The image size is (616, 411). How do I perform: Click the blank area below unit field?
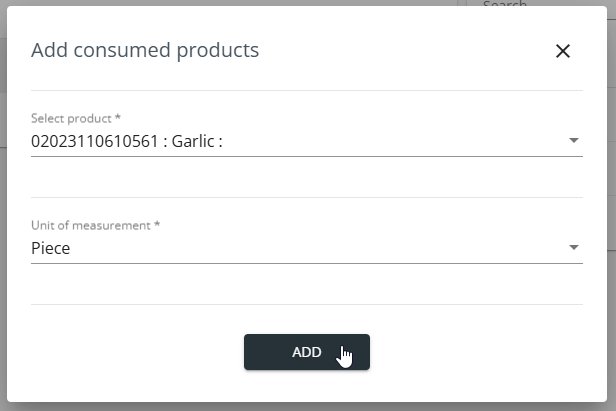point(307,284)
